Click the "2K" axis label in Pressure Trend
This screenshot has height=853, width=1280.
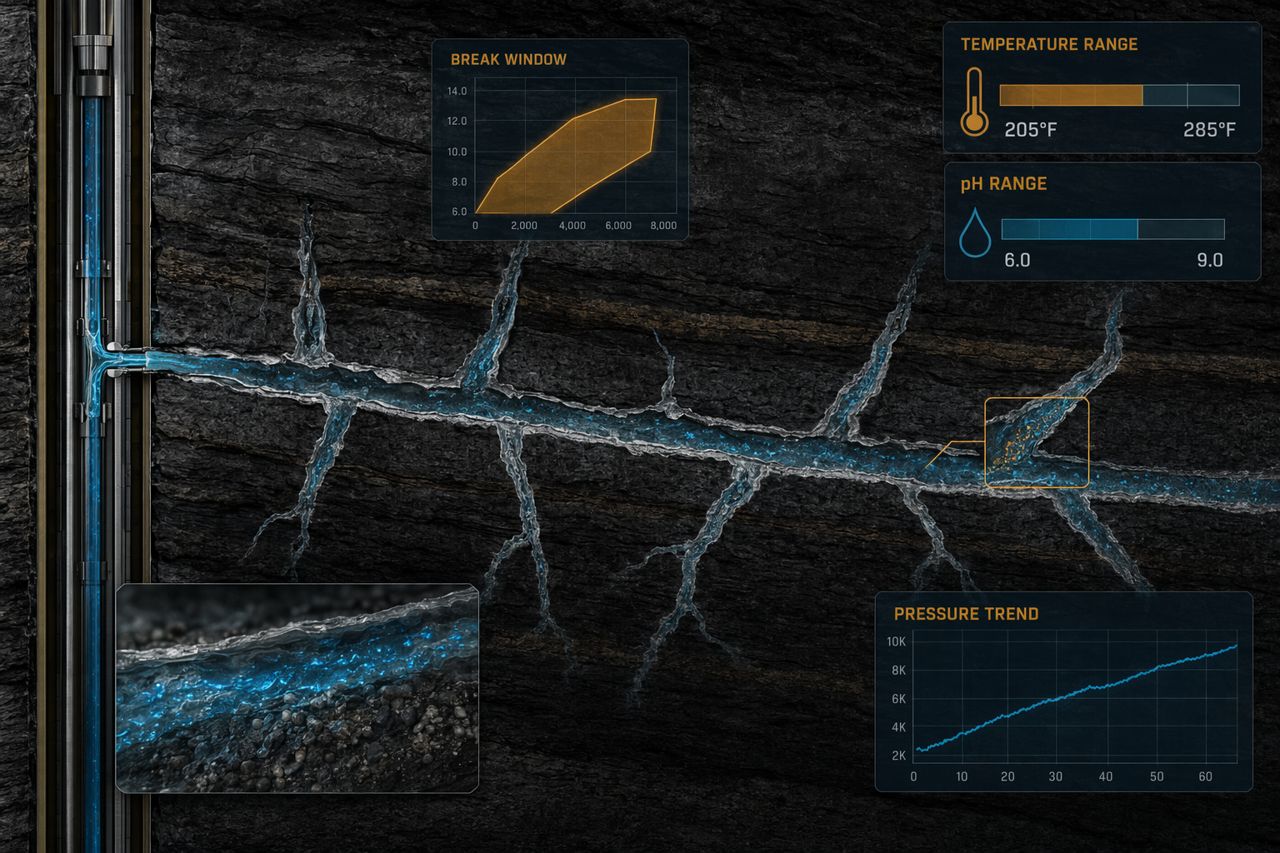tap(898, 755)
